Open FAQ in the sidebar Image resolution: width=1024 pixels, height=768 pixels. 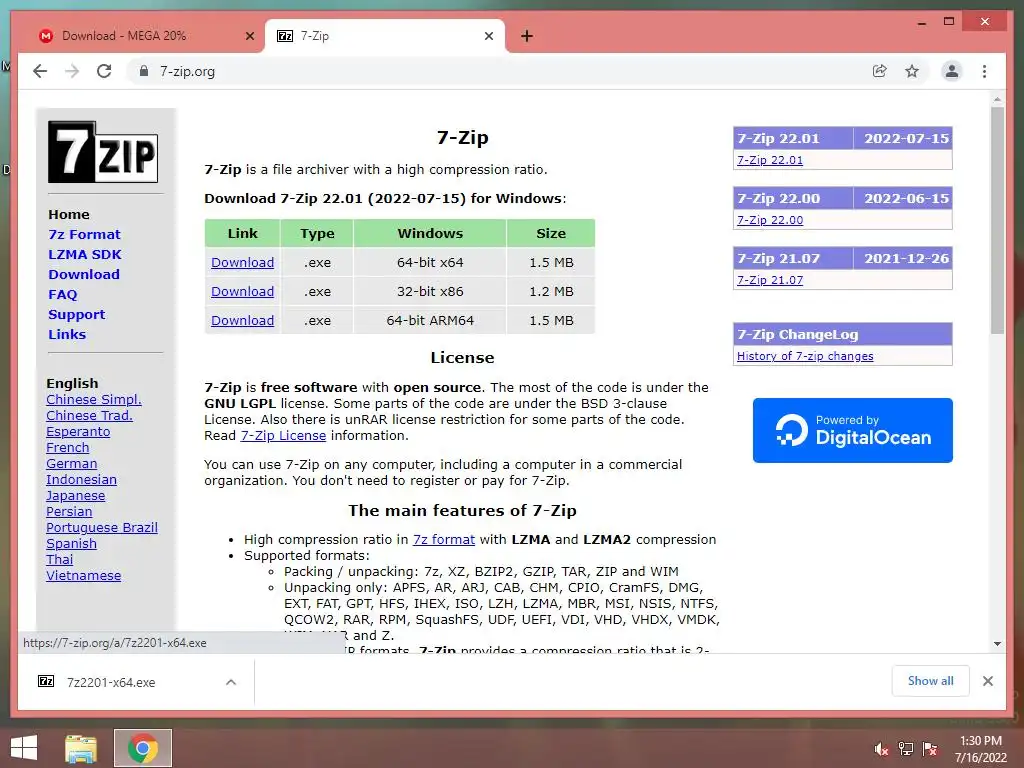(63, 295)
